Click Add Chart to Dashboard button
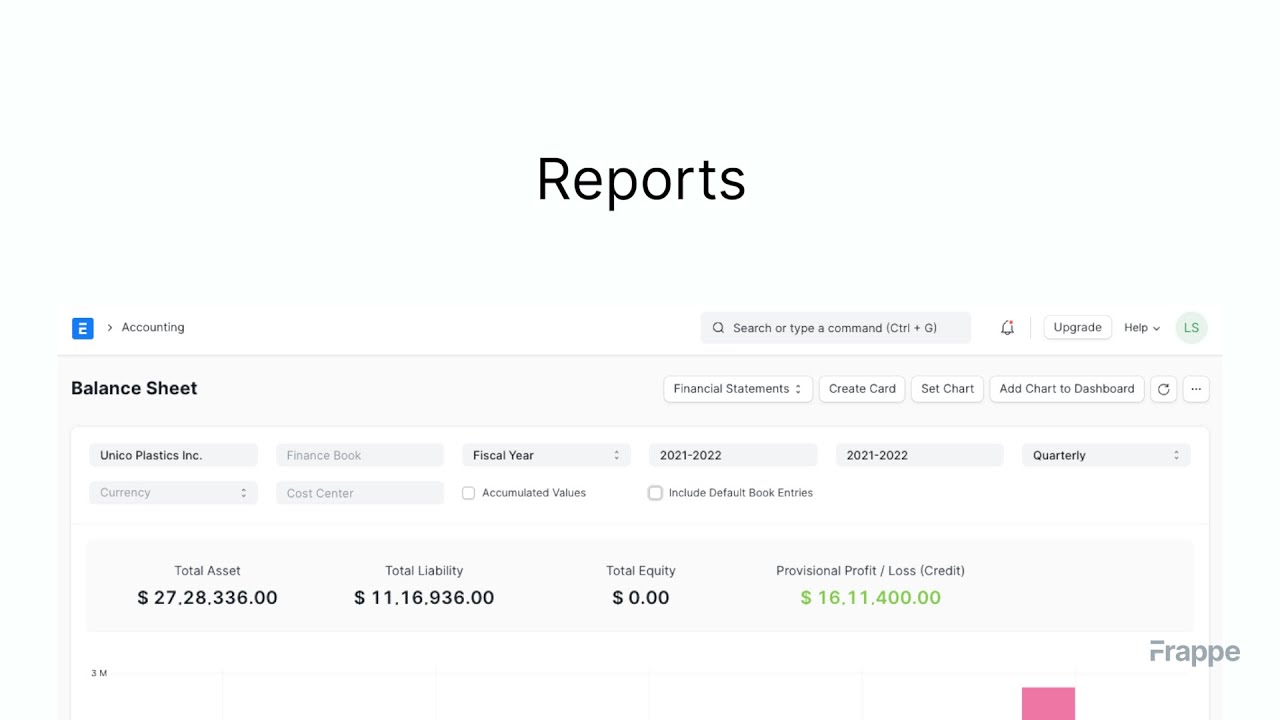 (x=1067, y=389)
